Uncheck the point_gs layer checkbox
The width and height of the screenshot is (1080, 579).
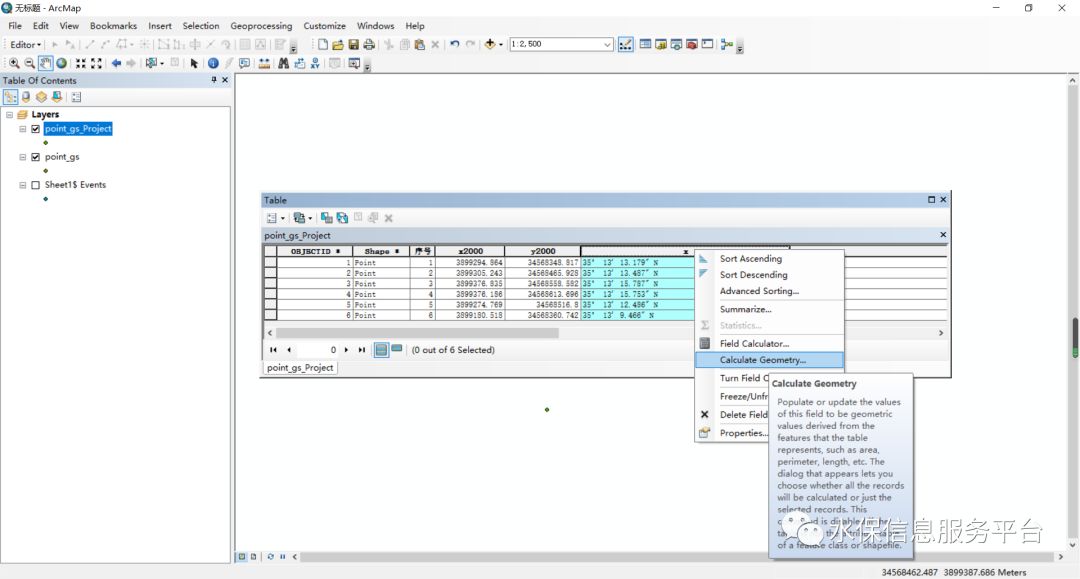[36, 157]
